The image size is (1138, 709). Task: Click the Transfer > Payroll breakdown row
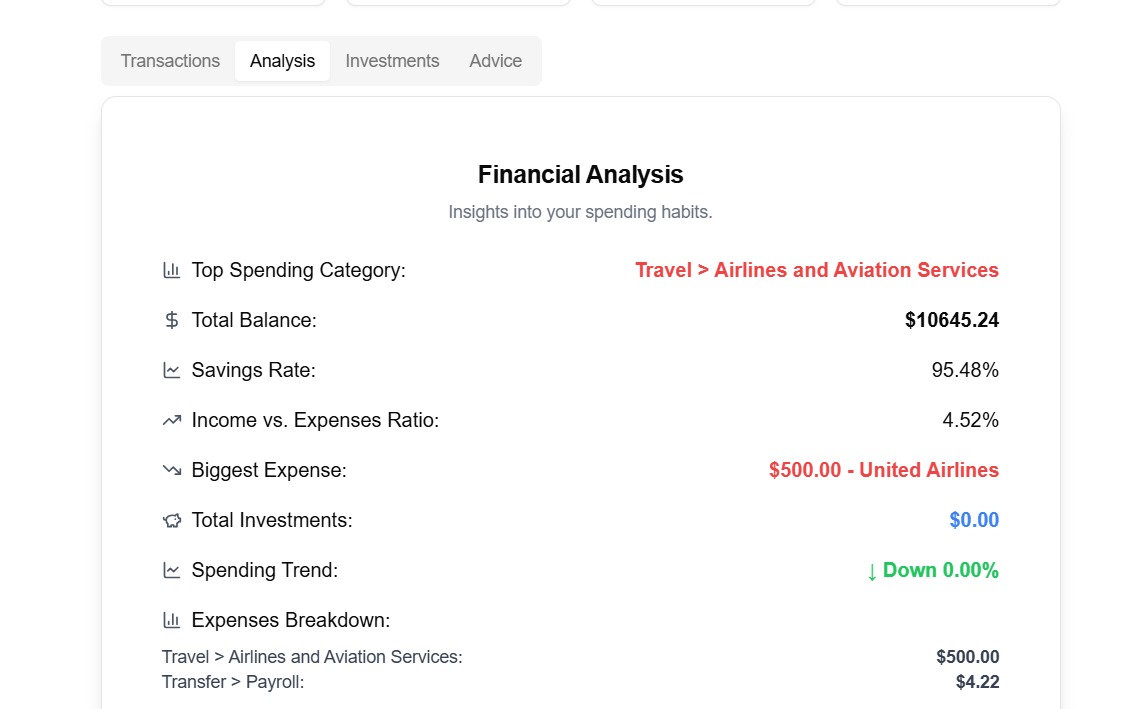(x=233, y=682)
